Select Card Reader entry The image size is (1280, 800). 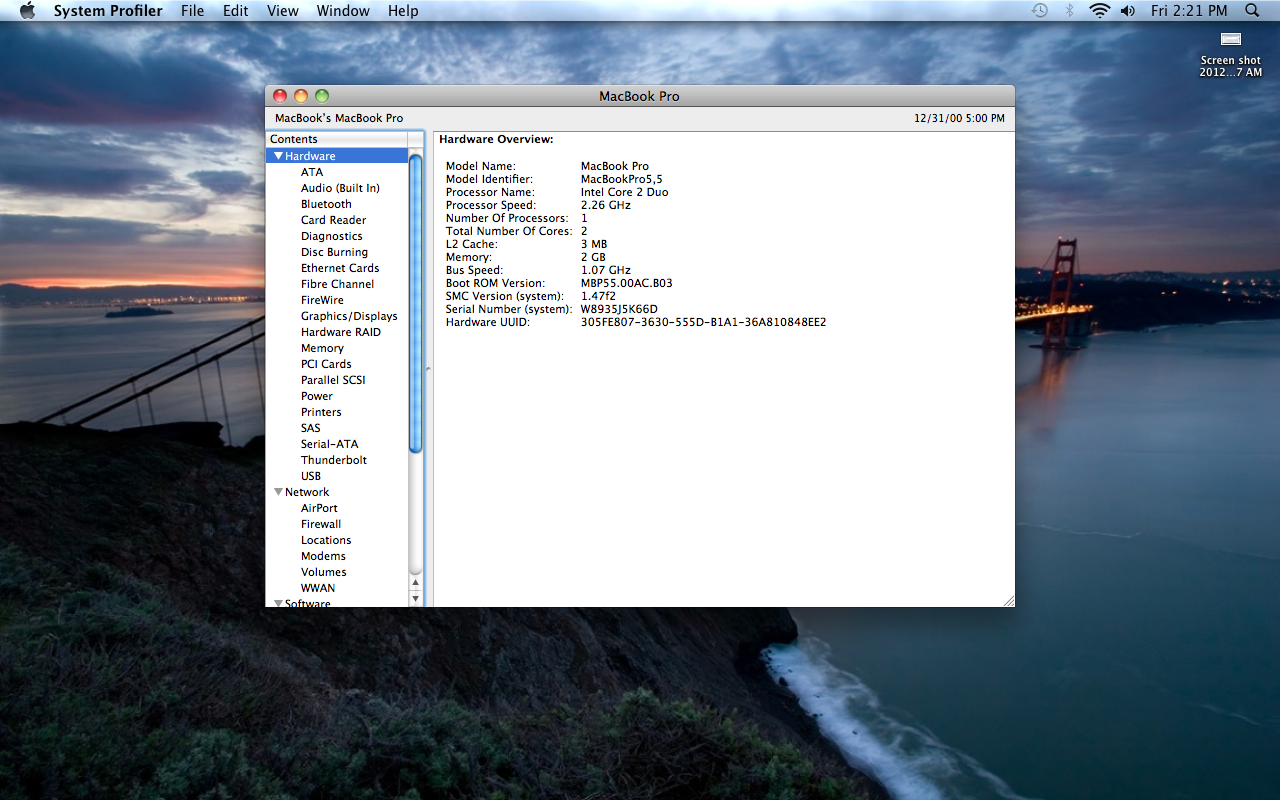pos(333,220)
